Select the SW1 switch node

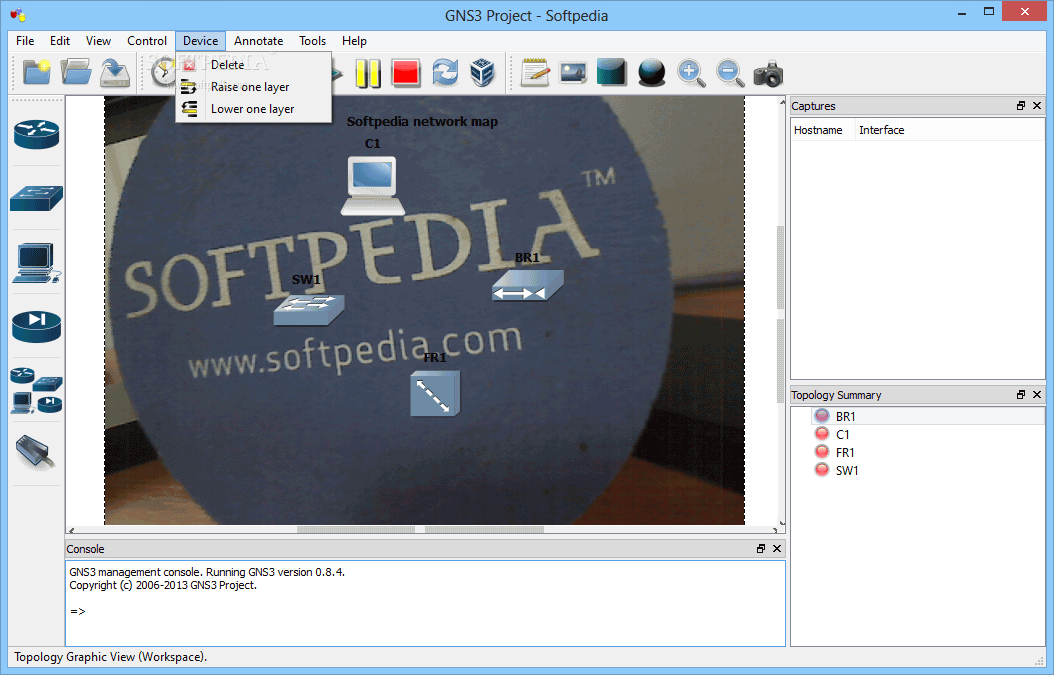point(309,309)
